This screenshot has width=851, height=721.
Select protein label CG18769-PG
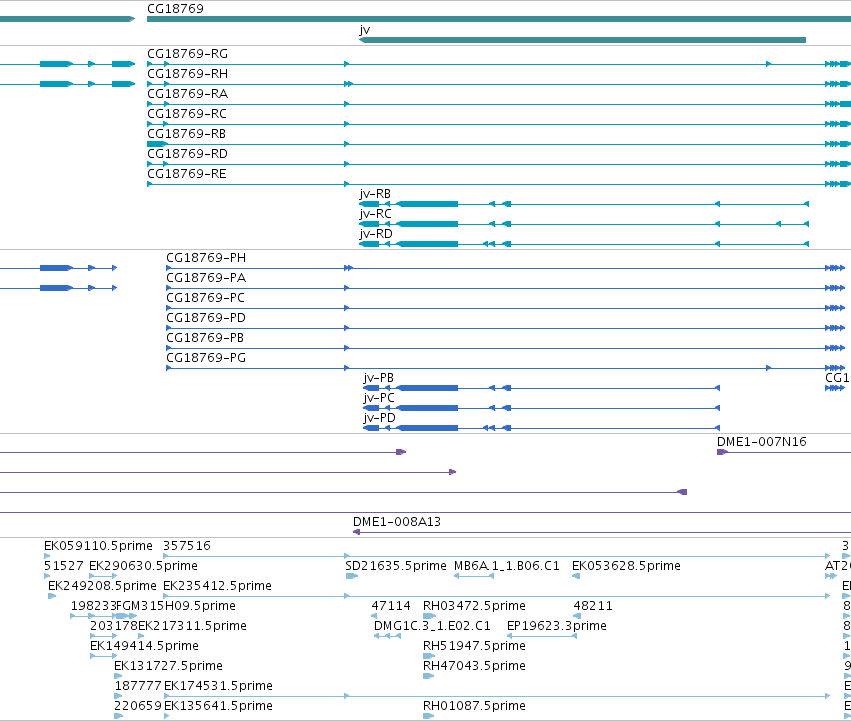point(206,358)
